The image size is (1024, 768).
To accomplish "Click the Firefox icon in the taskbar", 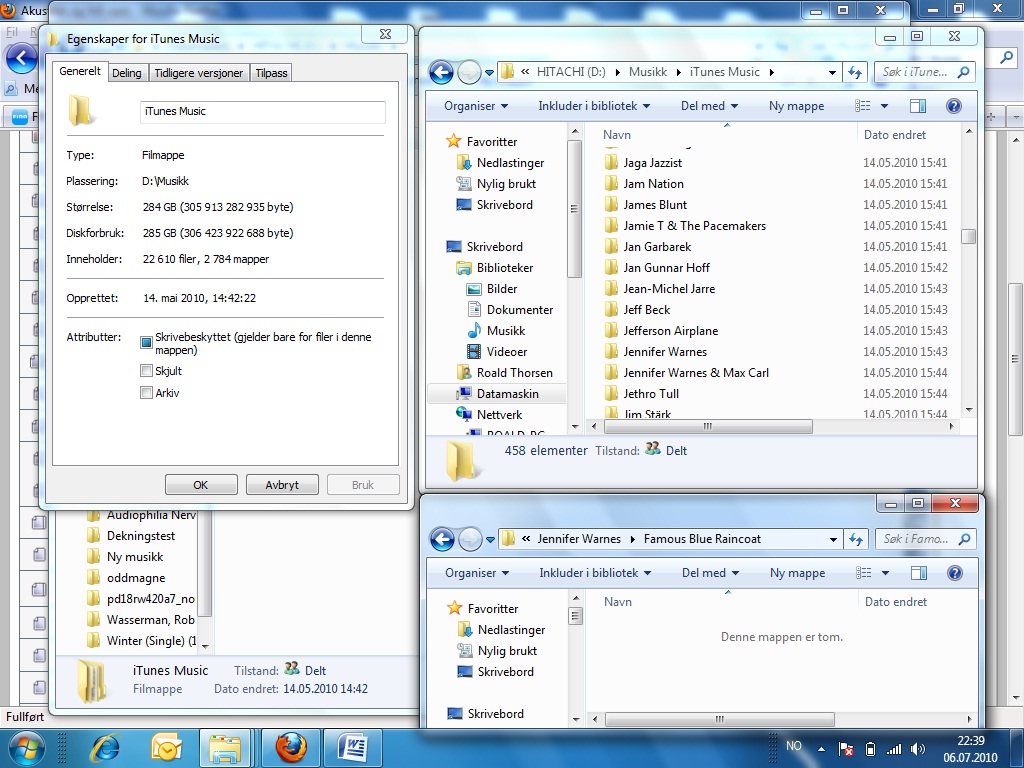I will pyautogui.click(x=290, y=747).
